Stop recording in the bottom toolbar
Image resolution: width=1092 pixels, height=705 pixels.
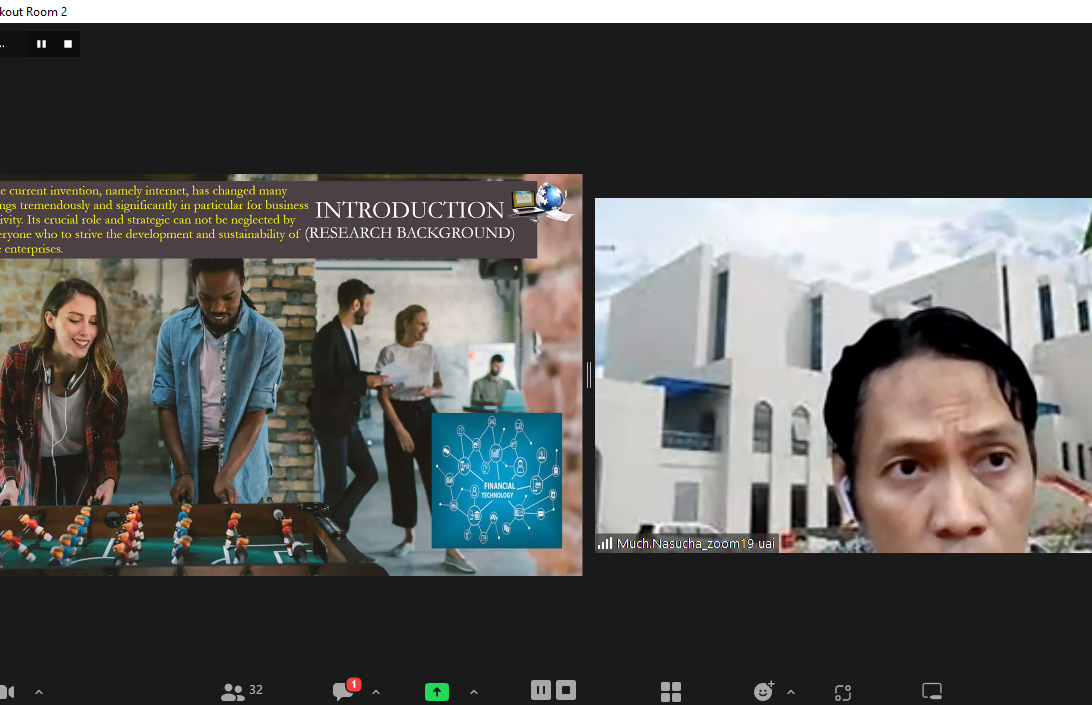tap(566, 690)
